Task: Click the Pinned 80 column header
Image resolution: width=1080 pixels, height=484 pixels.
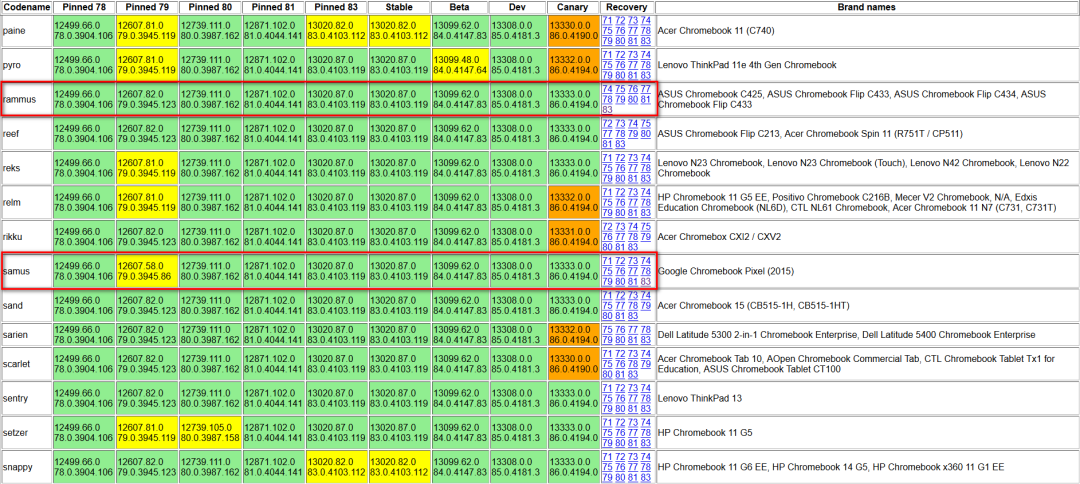Action: (x=209, y=7)
